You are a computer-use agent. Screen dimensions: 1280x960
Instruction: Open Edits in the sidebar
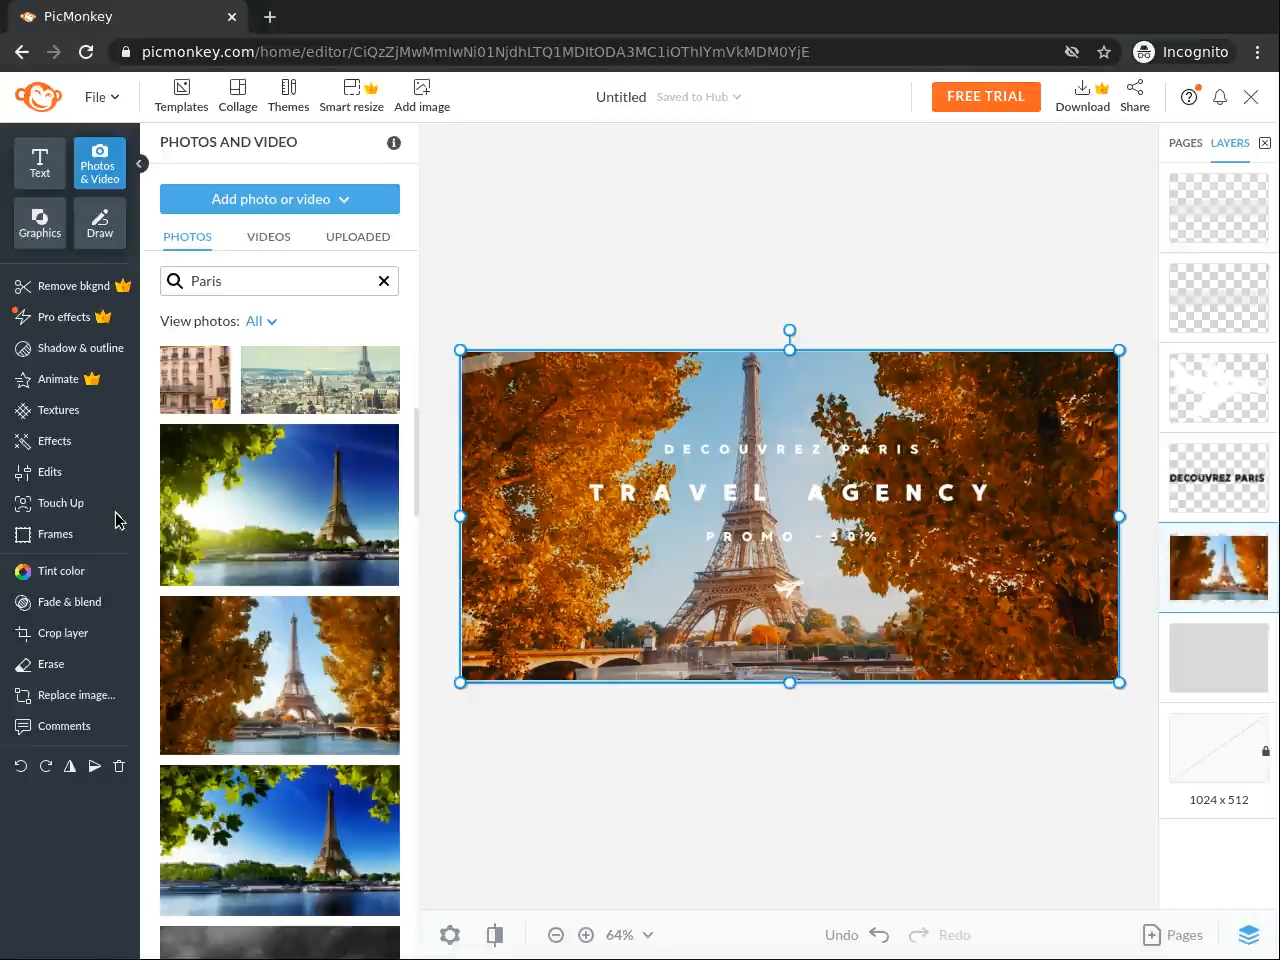[38, 472]
